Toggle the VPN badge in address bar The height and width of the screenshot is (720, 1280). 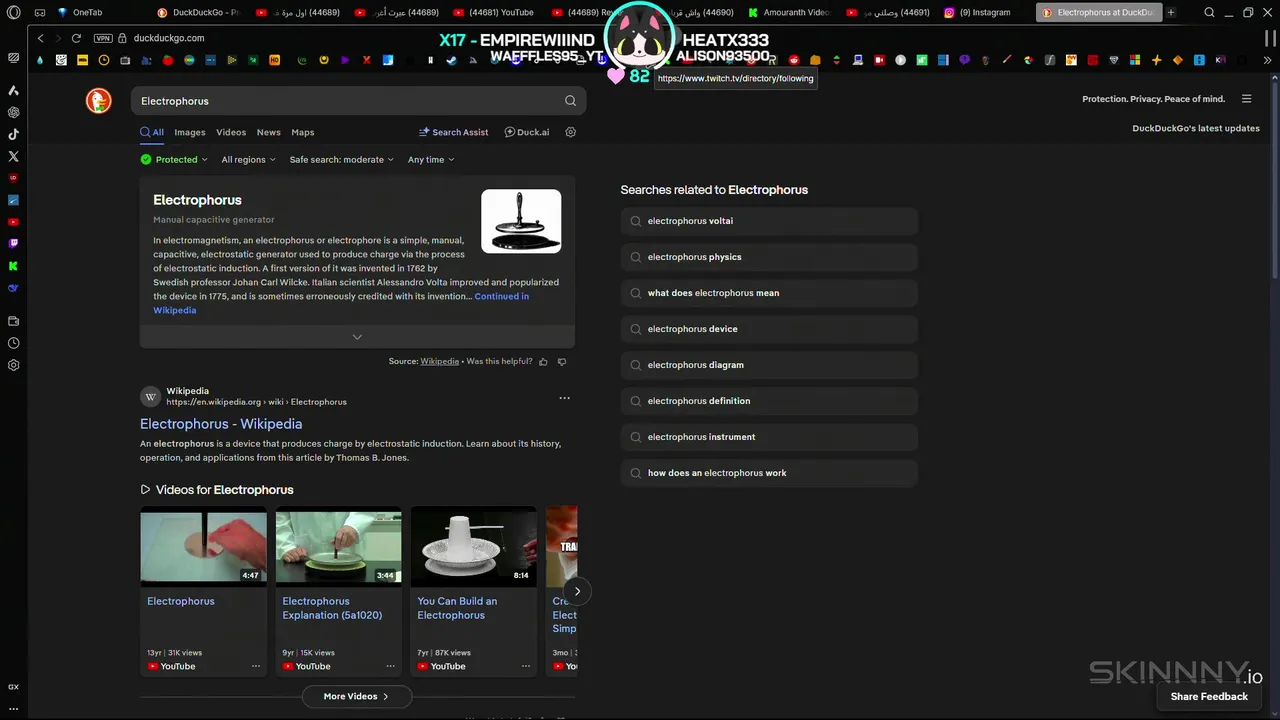tap(102, 38)
